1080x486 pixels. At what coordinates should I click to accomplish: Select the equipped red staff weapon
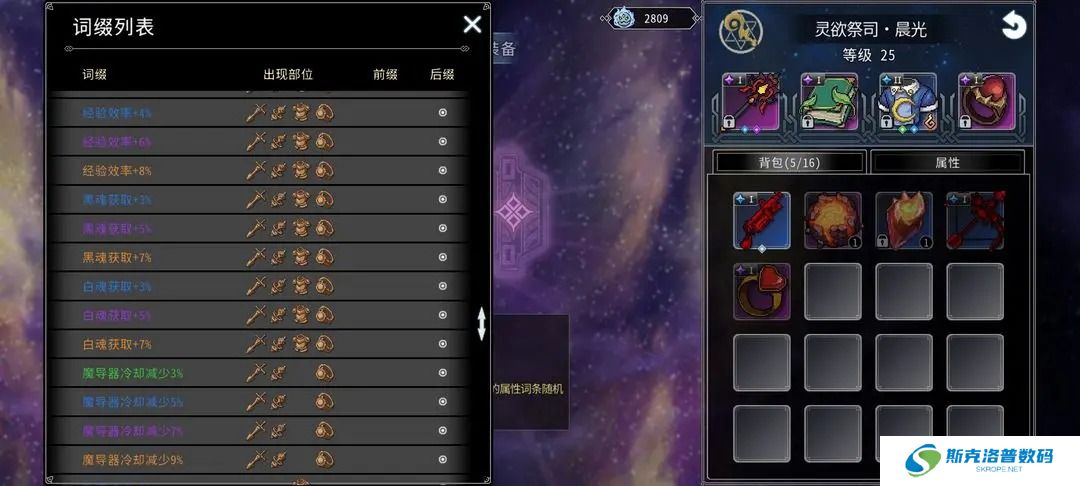(751, 102)
